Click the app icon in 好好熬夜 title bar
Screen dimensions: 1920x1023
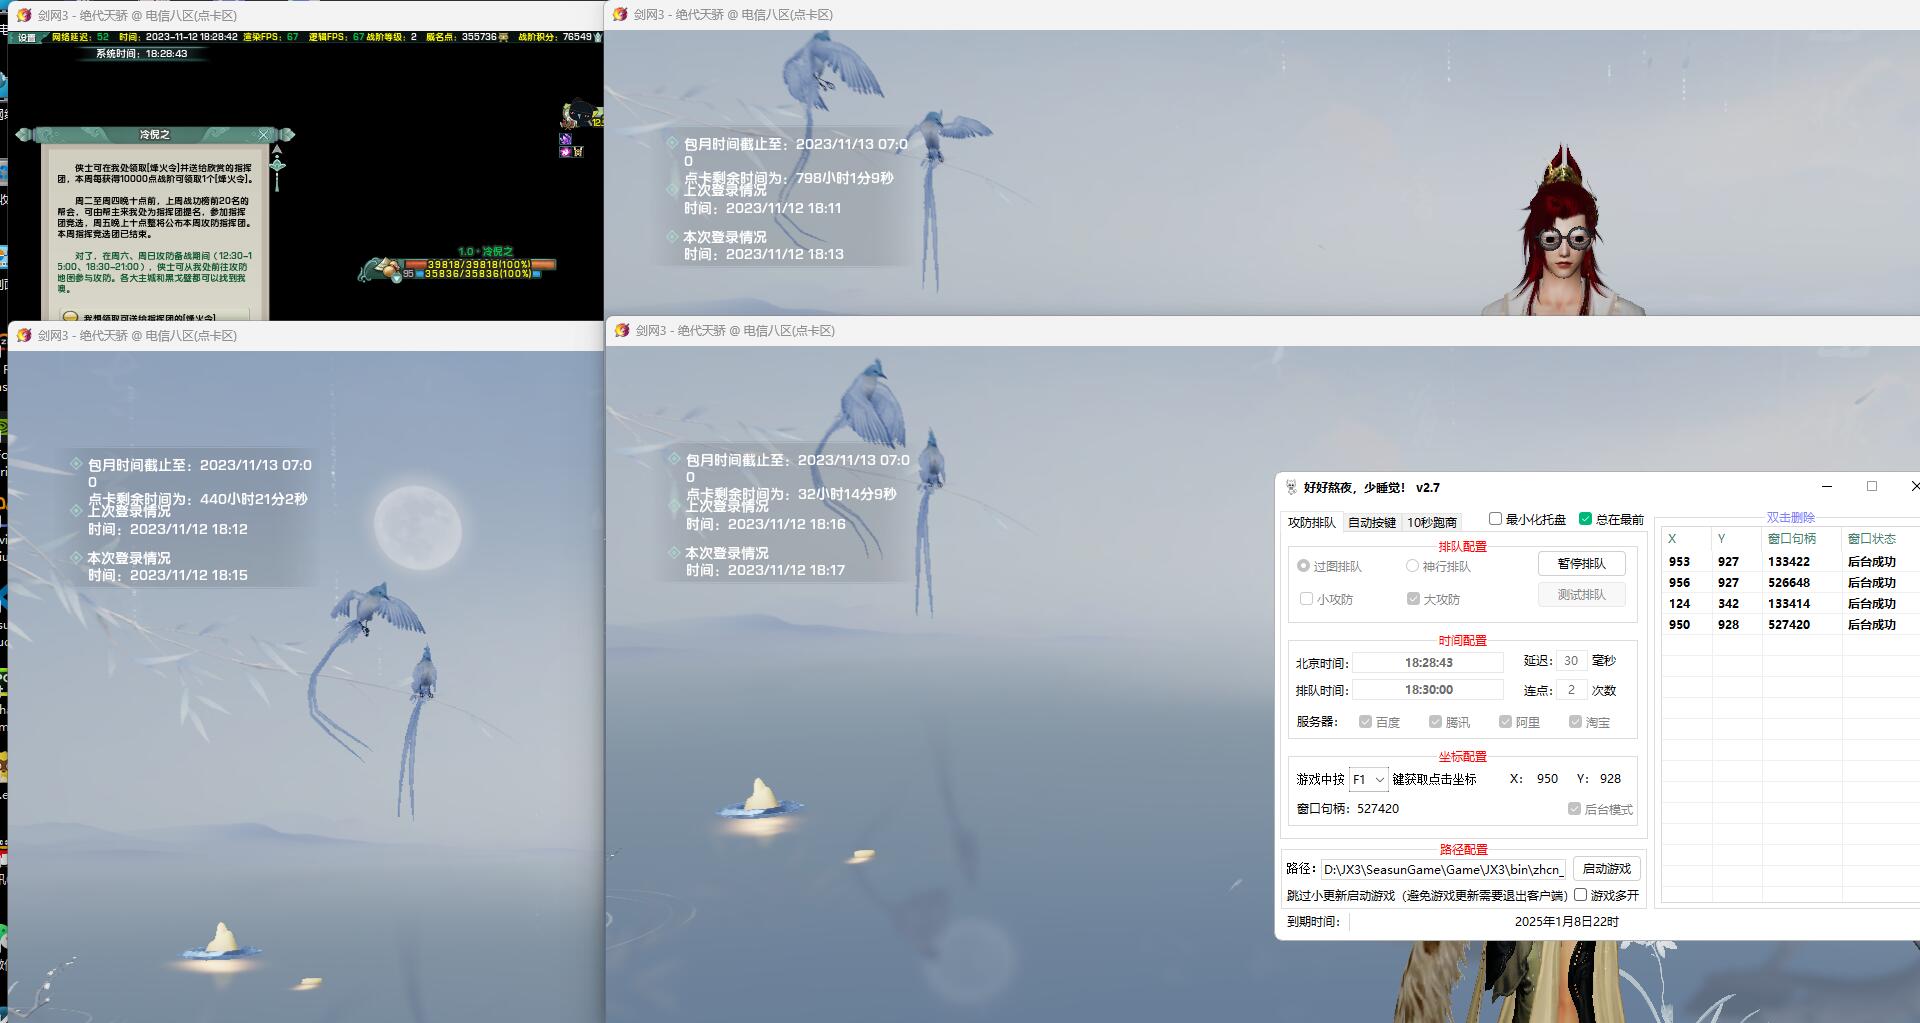pyautogui.click(x=1291, y=488)
